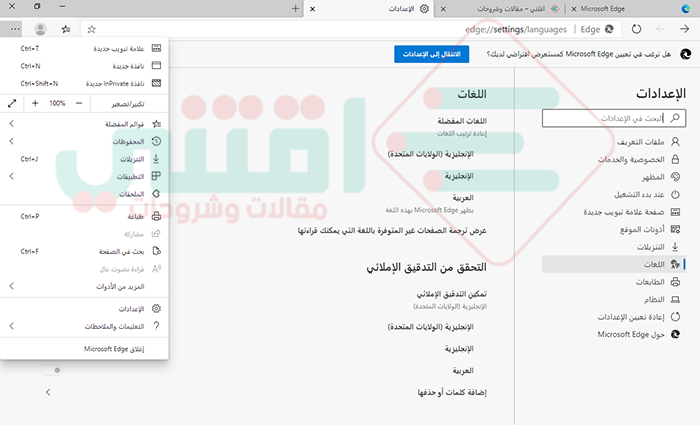Expand قوائم المفضلة (Favorites) submenu
Viewport: 700px width, 425px height.
84,124
